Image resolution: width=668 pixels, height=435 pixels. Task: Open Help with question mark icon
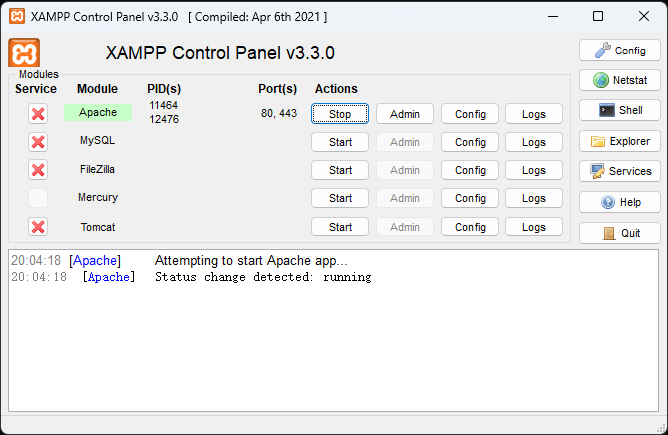coord(620,202)
